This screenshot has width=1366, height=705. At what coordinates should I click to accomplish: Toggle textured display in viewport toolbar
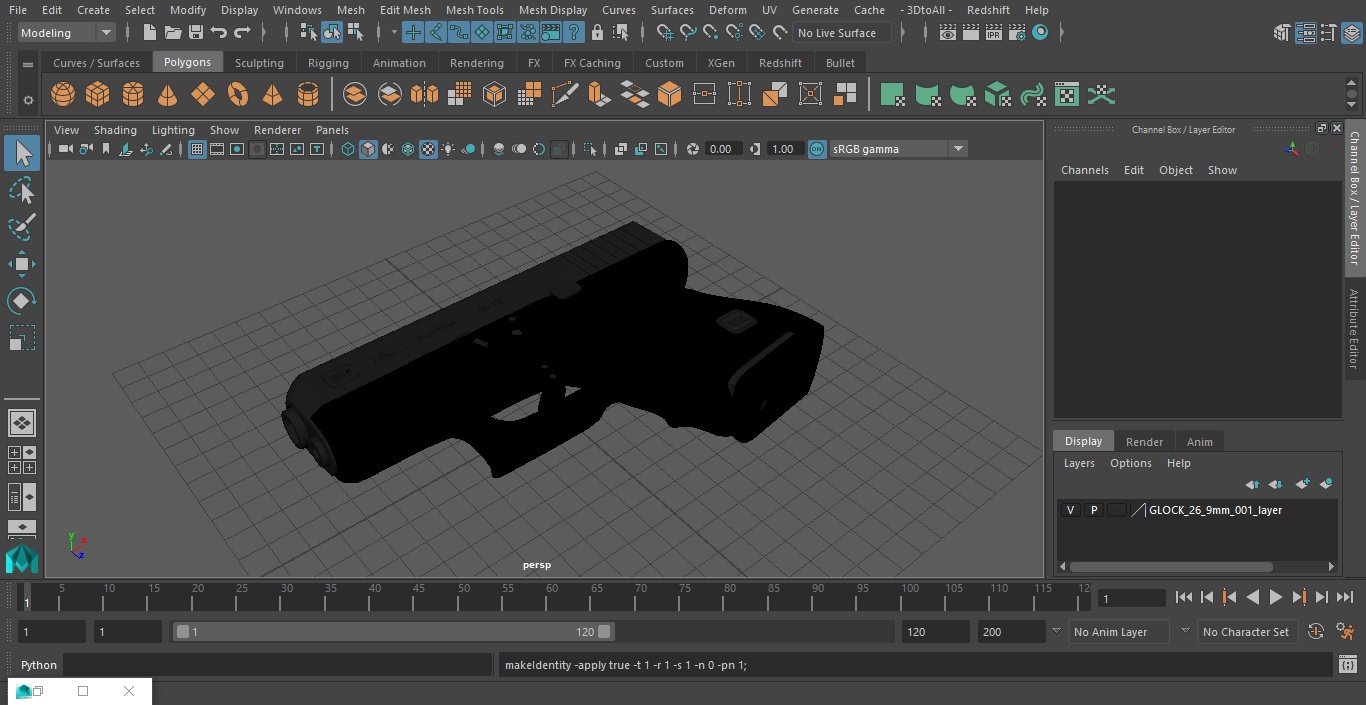tap(428, 149)
